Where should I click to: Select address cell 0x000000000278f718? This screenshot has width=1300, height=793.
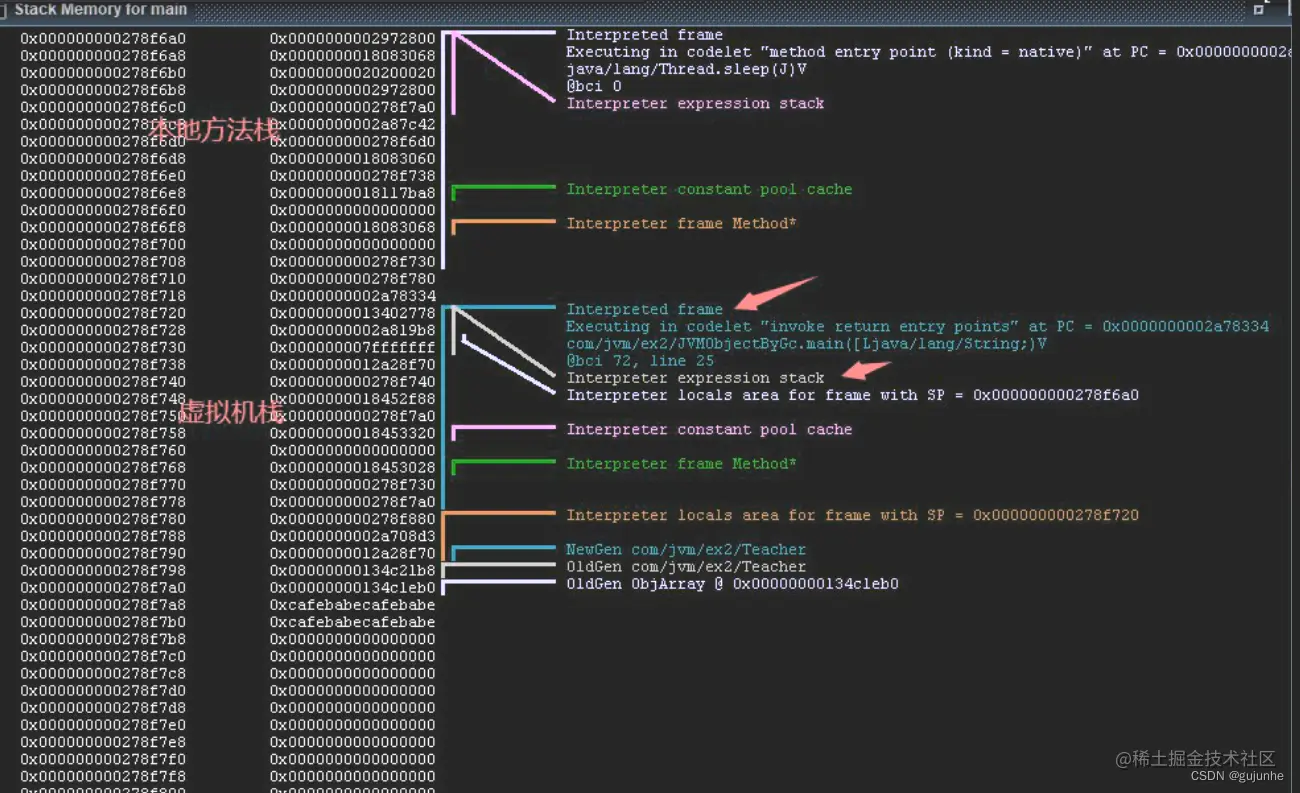[x=103, y=296]
